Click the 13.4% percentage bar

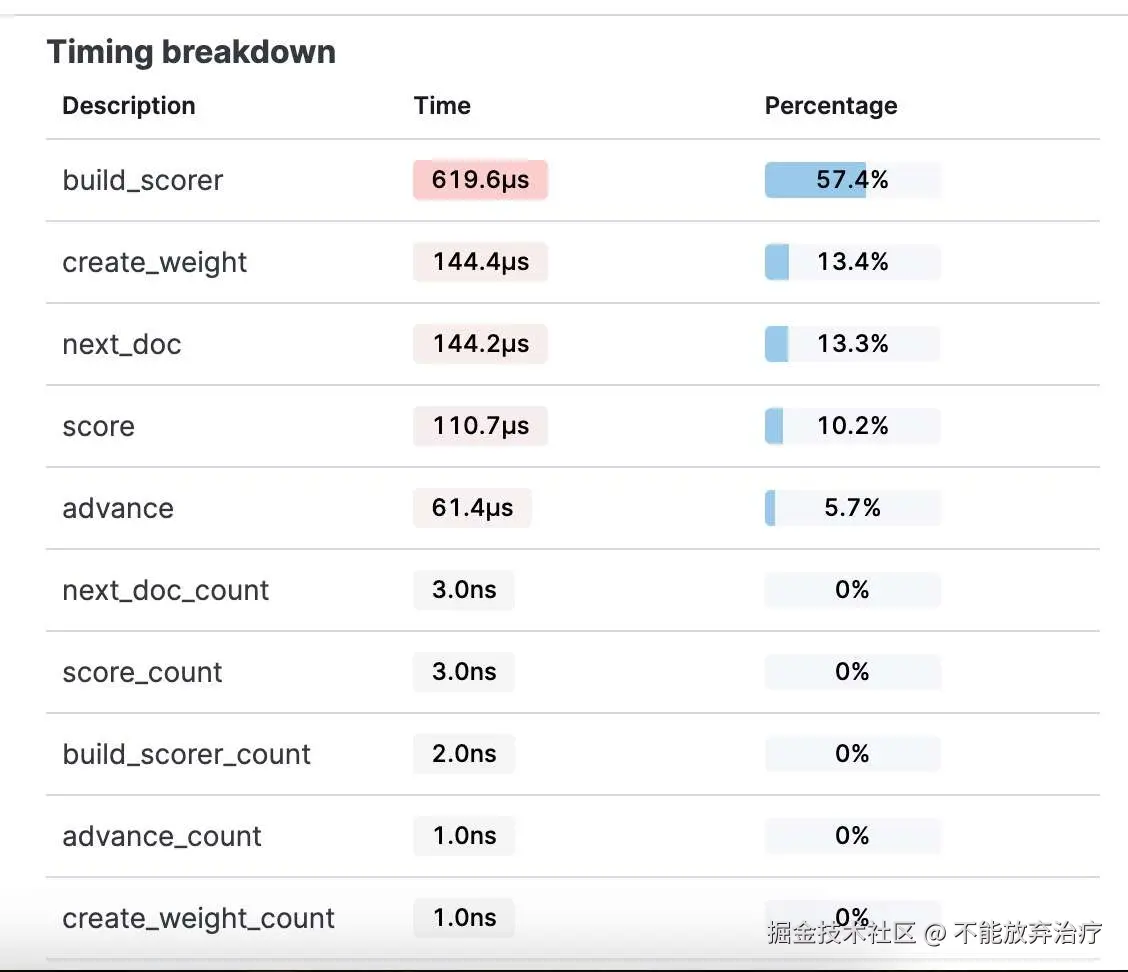pyautogui.click(x=852, y=262)
